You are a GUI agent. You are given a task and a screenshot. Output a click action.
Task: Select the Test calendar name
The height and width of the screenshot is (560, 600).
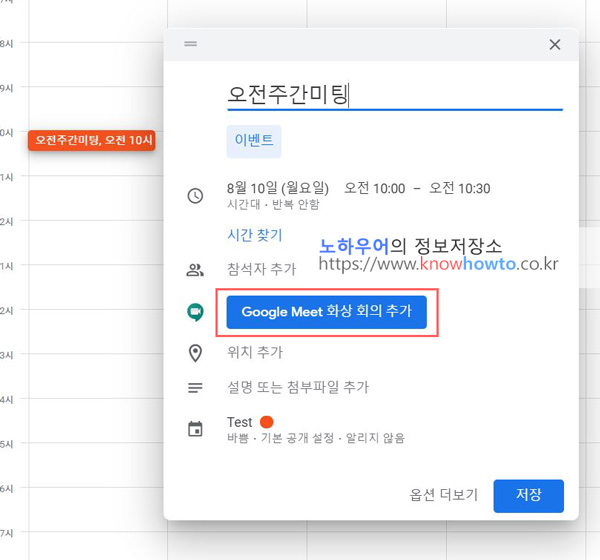point(240,422)
